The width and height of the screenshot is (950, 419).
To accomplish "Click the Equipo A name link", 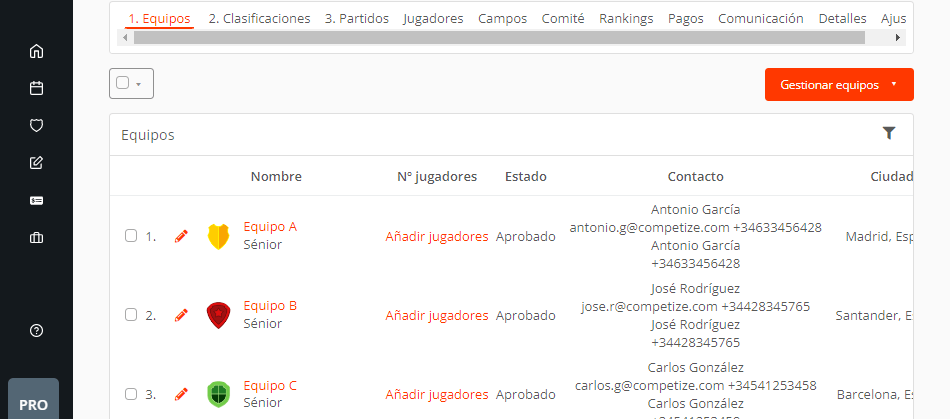I will [x=270, y=227].
